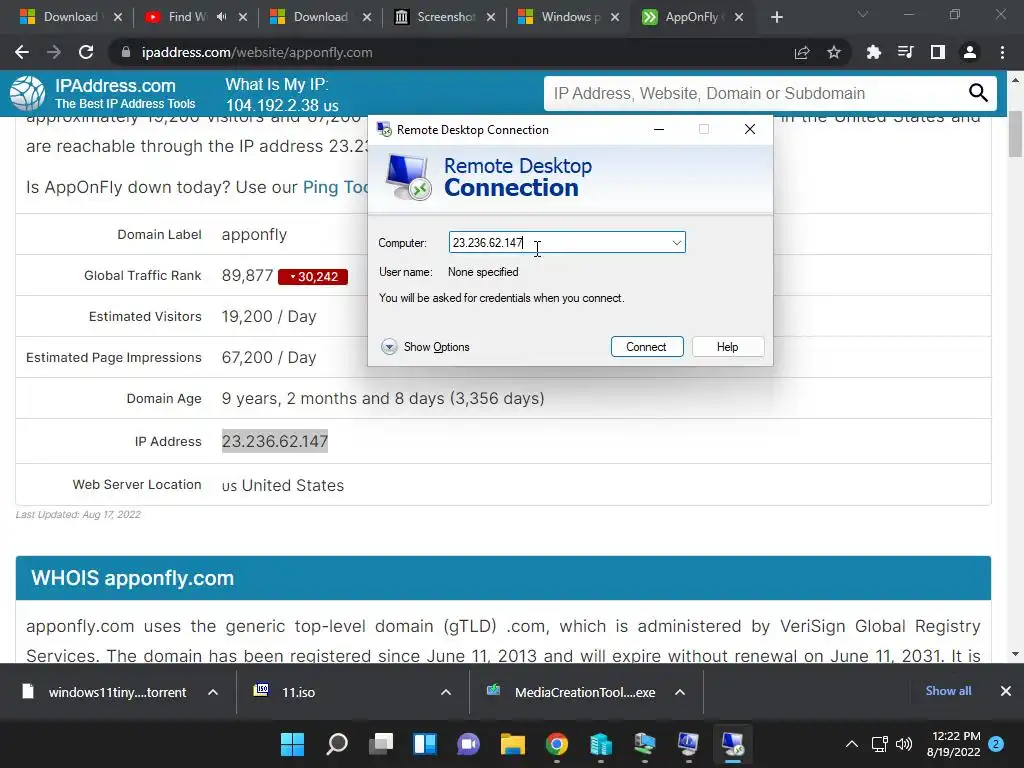
Task: Go back to the previous page
Action: 22,52
